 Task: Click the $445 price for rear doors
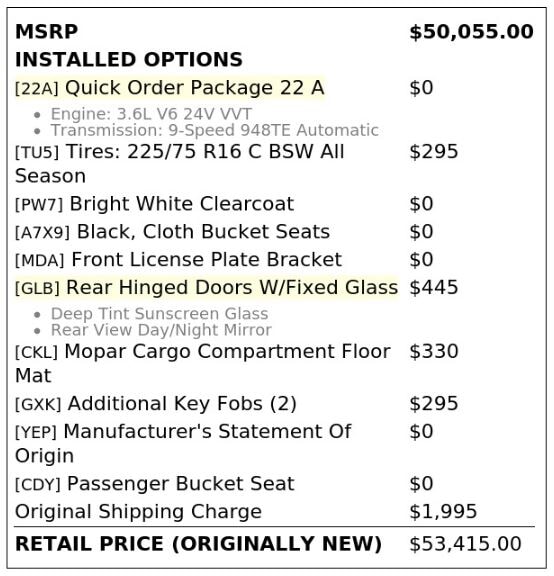(434, 288)
